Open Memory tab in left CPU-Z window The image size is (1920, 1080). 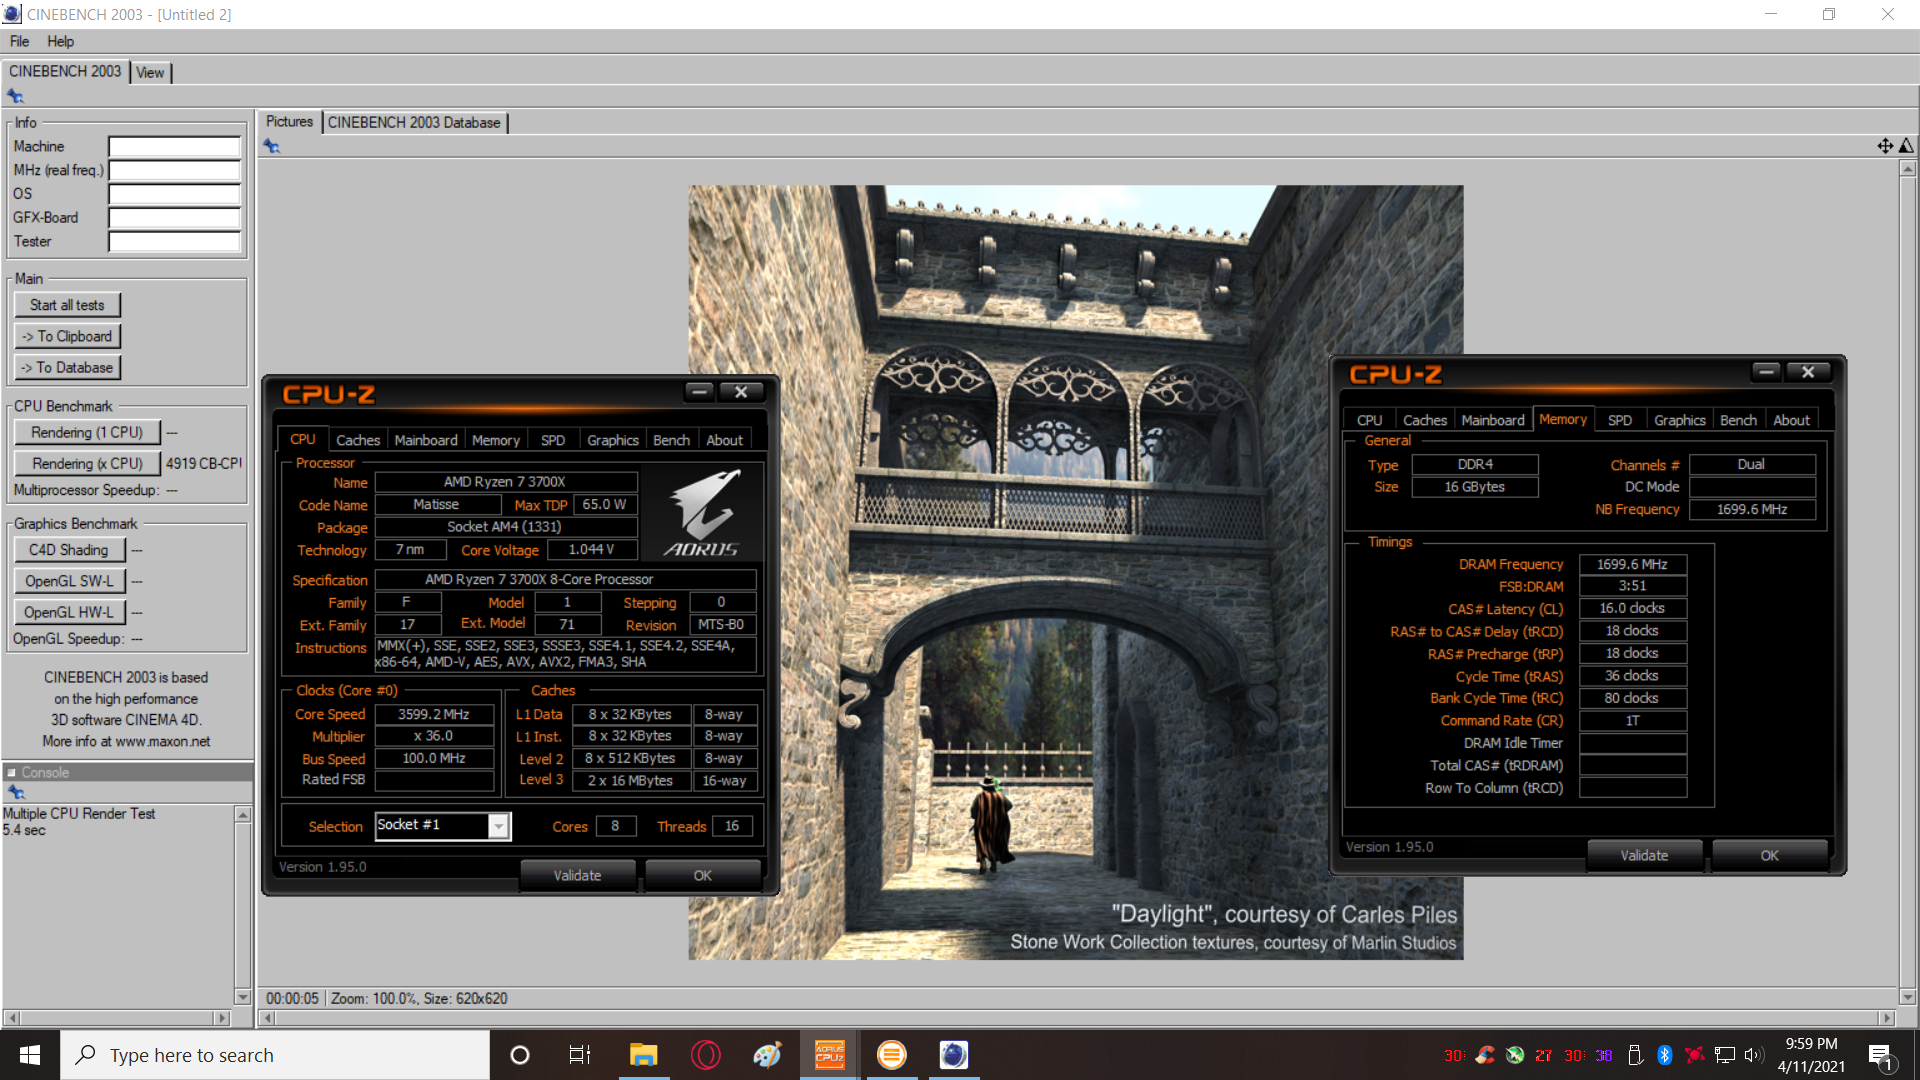pyautogui.click(x=496, y=440)
